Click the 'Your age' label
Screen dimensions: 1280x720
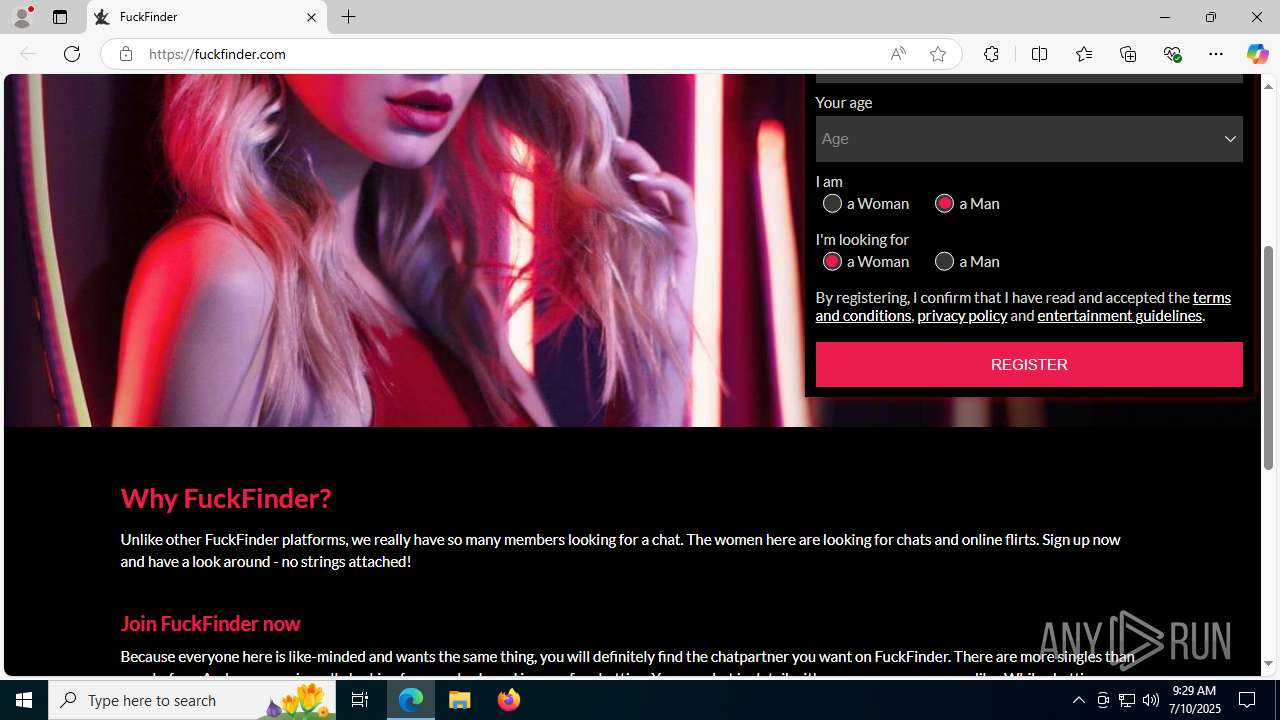844,102
